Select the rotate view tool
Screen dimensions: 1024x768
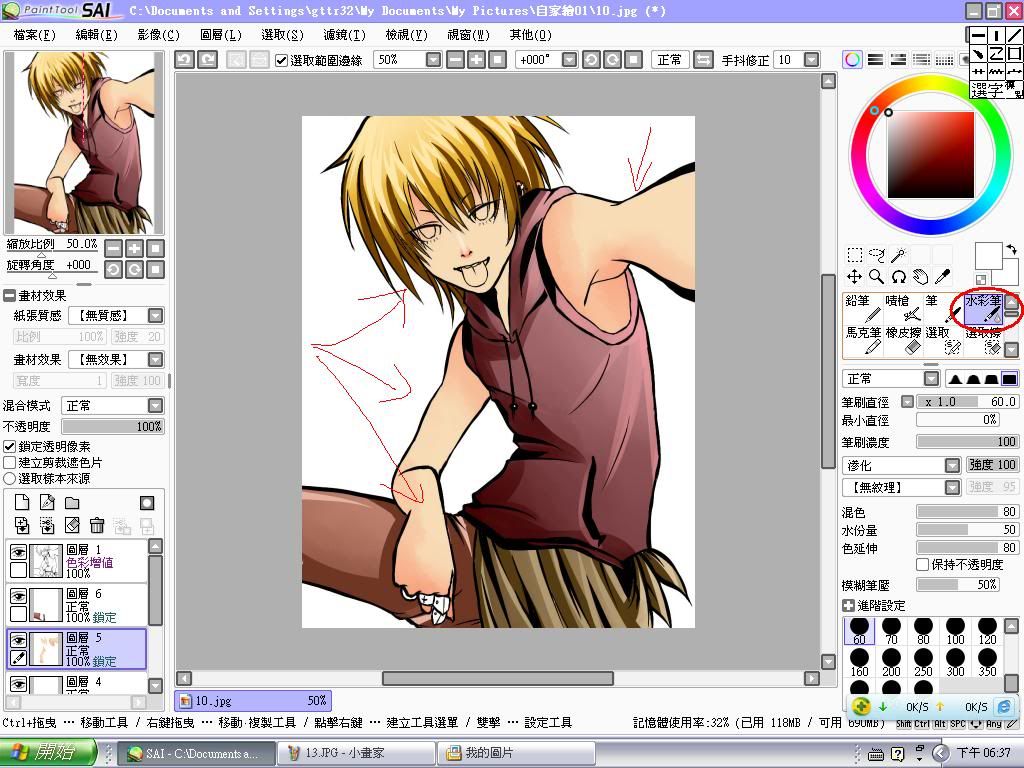pos(899,277)
